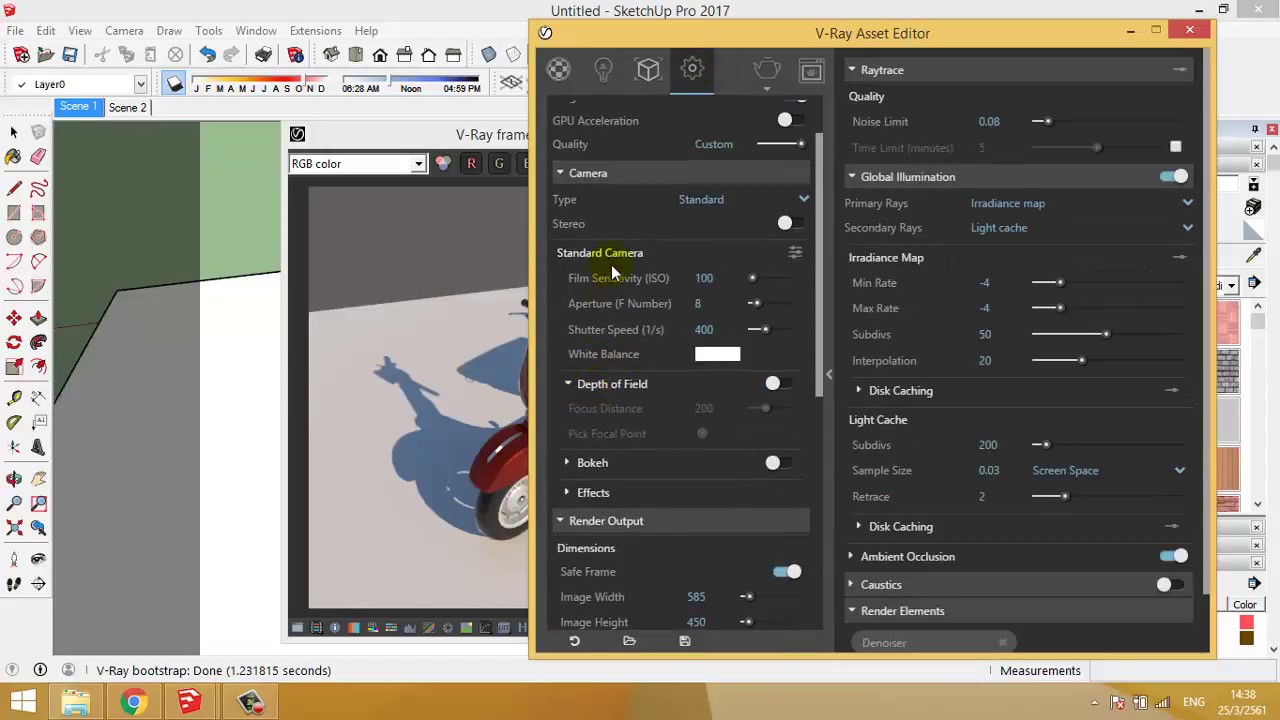Toggle the Safe Frame switch

pos(787,572)
